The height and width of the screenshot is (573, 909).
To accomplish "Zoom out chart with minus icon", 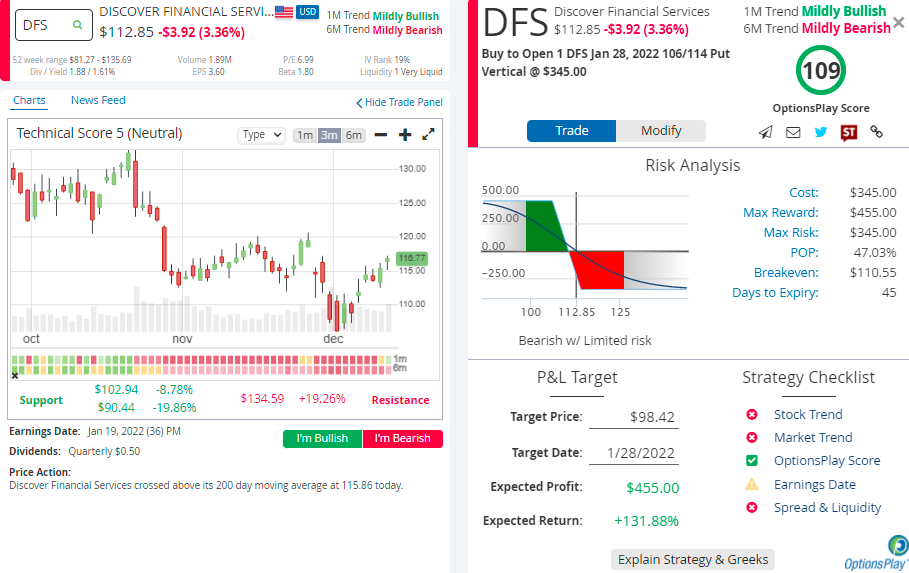I will (381, 135).
